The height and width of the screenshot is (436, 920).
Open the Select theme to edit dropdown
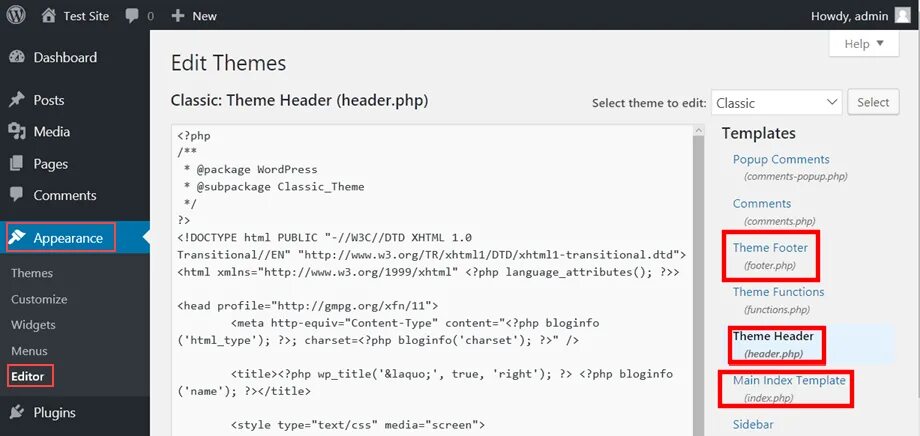coord(776,103)
